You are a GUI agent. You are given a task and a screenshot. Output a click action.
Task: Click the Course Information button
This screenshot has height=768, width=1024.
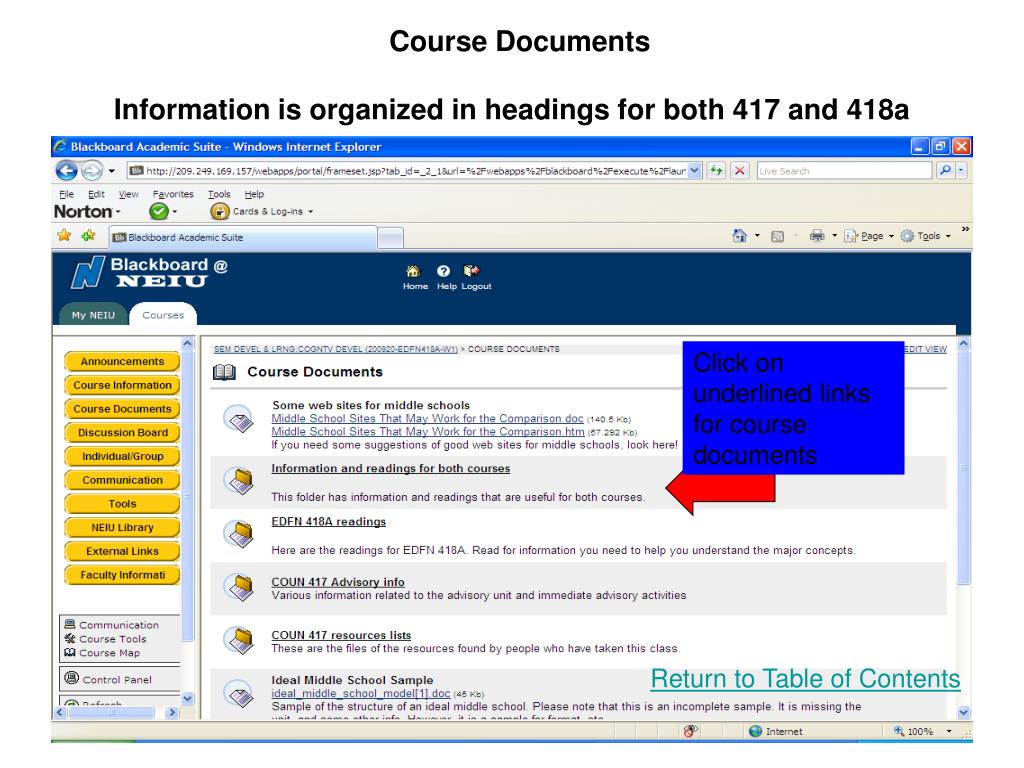[x=122, y=385]
